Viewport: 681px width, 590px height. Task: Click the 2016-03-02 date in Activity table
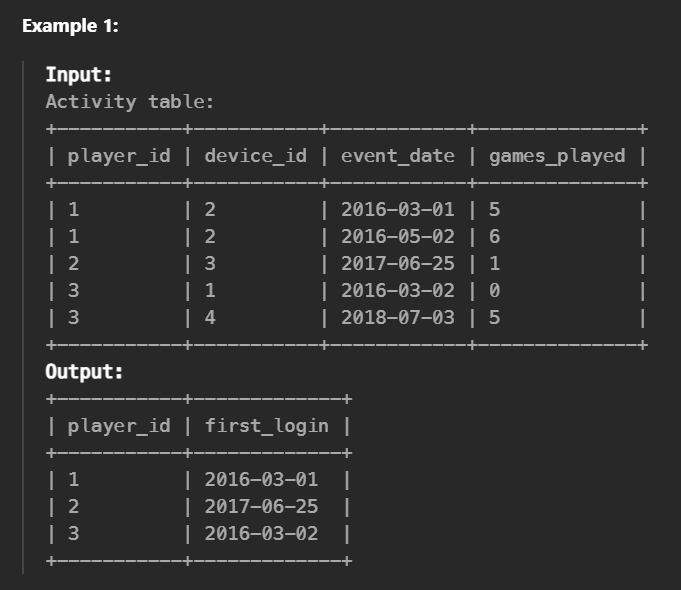coord(398,290)
